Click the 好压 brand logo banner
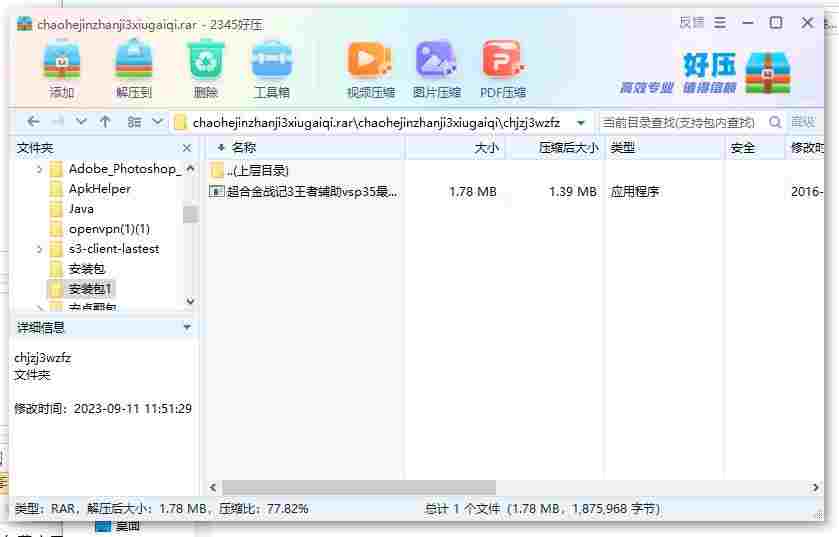This screenshot has height=537, width=839. (705, 73)
